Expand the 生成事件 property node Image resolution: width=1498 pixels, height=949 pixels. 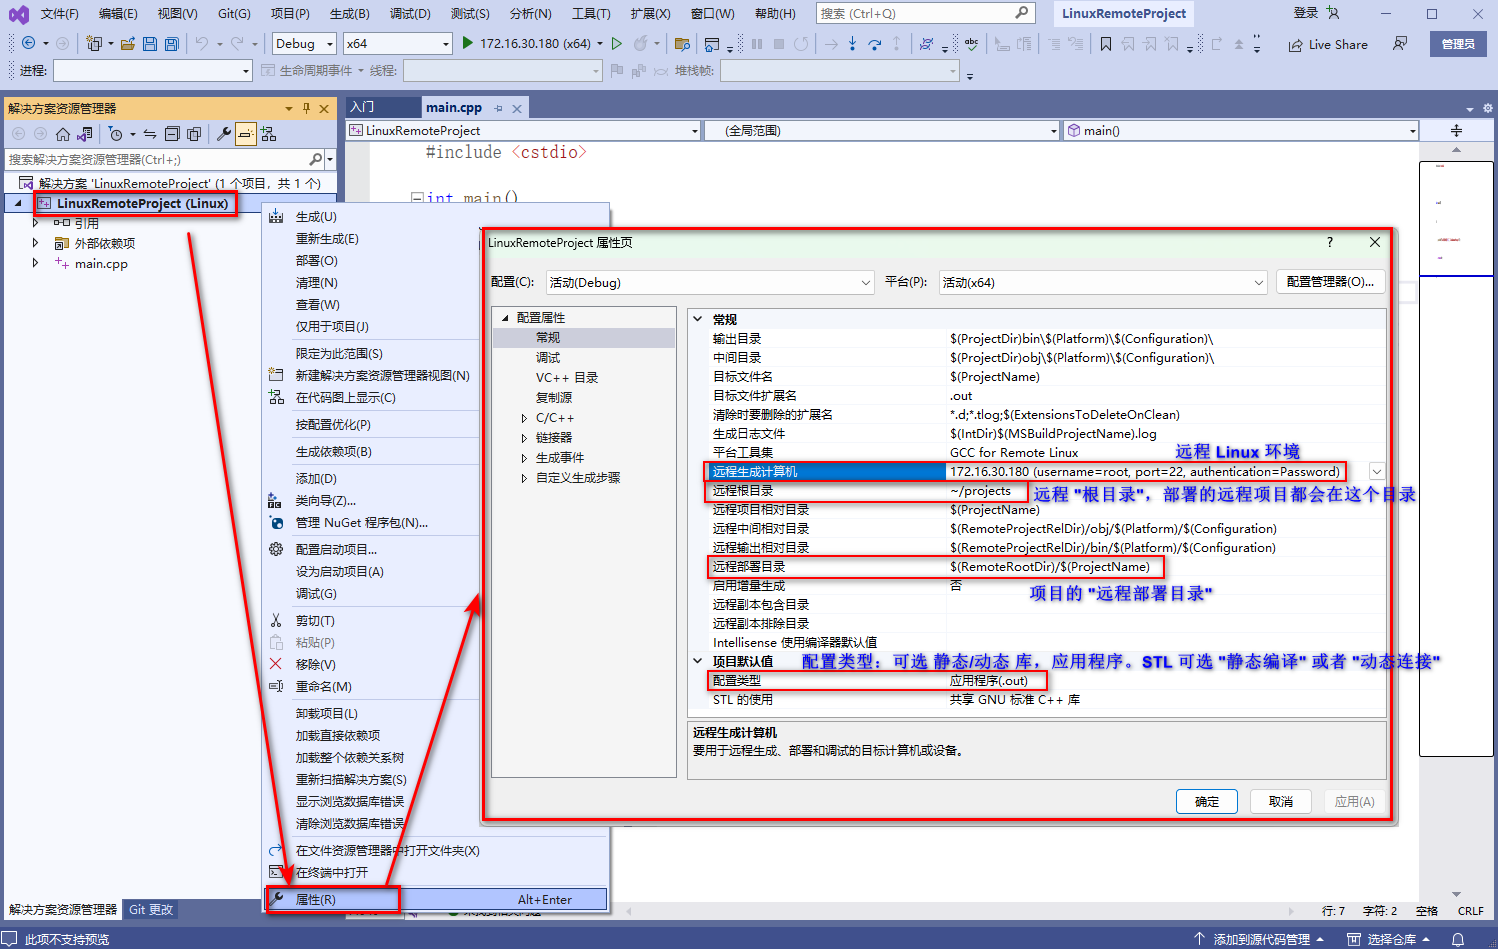click(524, 458)
